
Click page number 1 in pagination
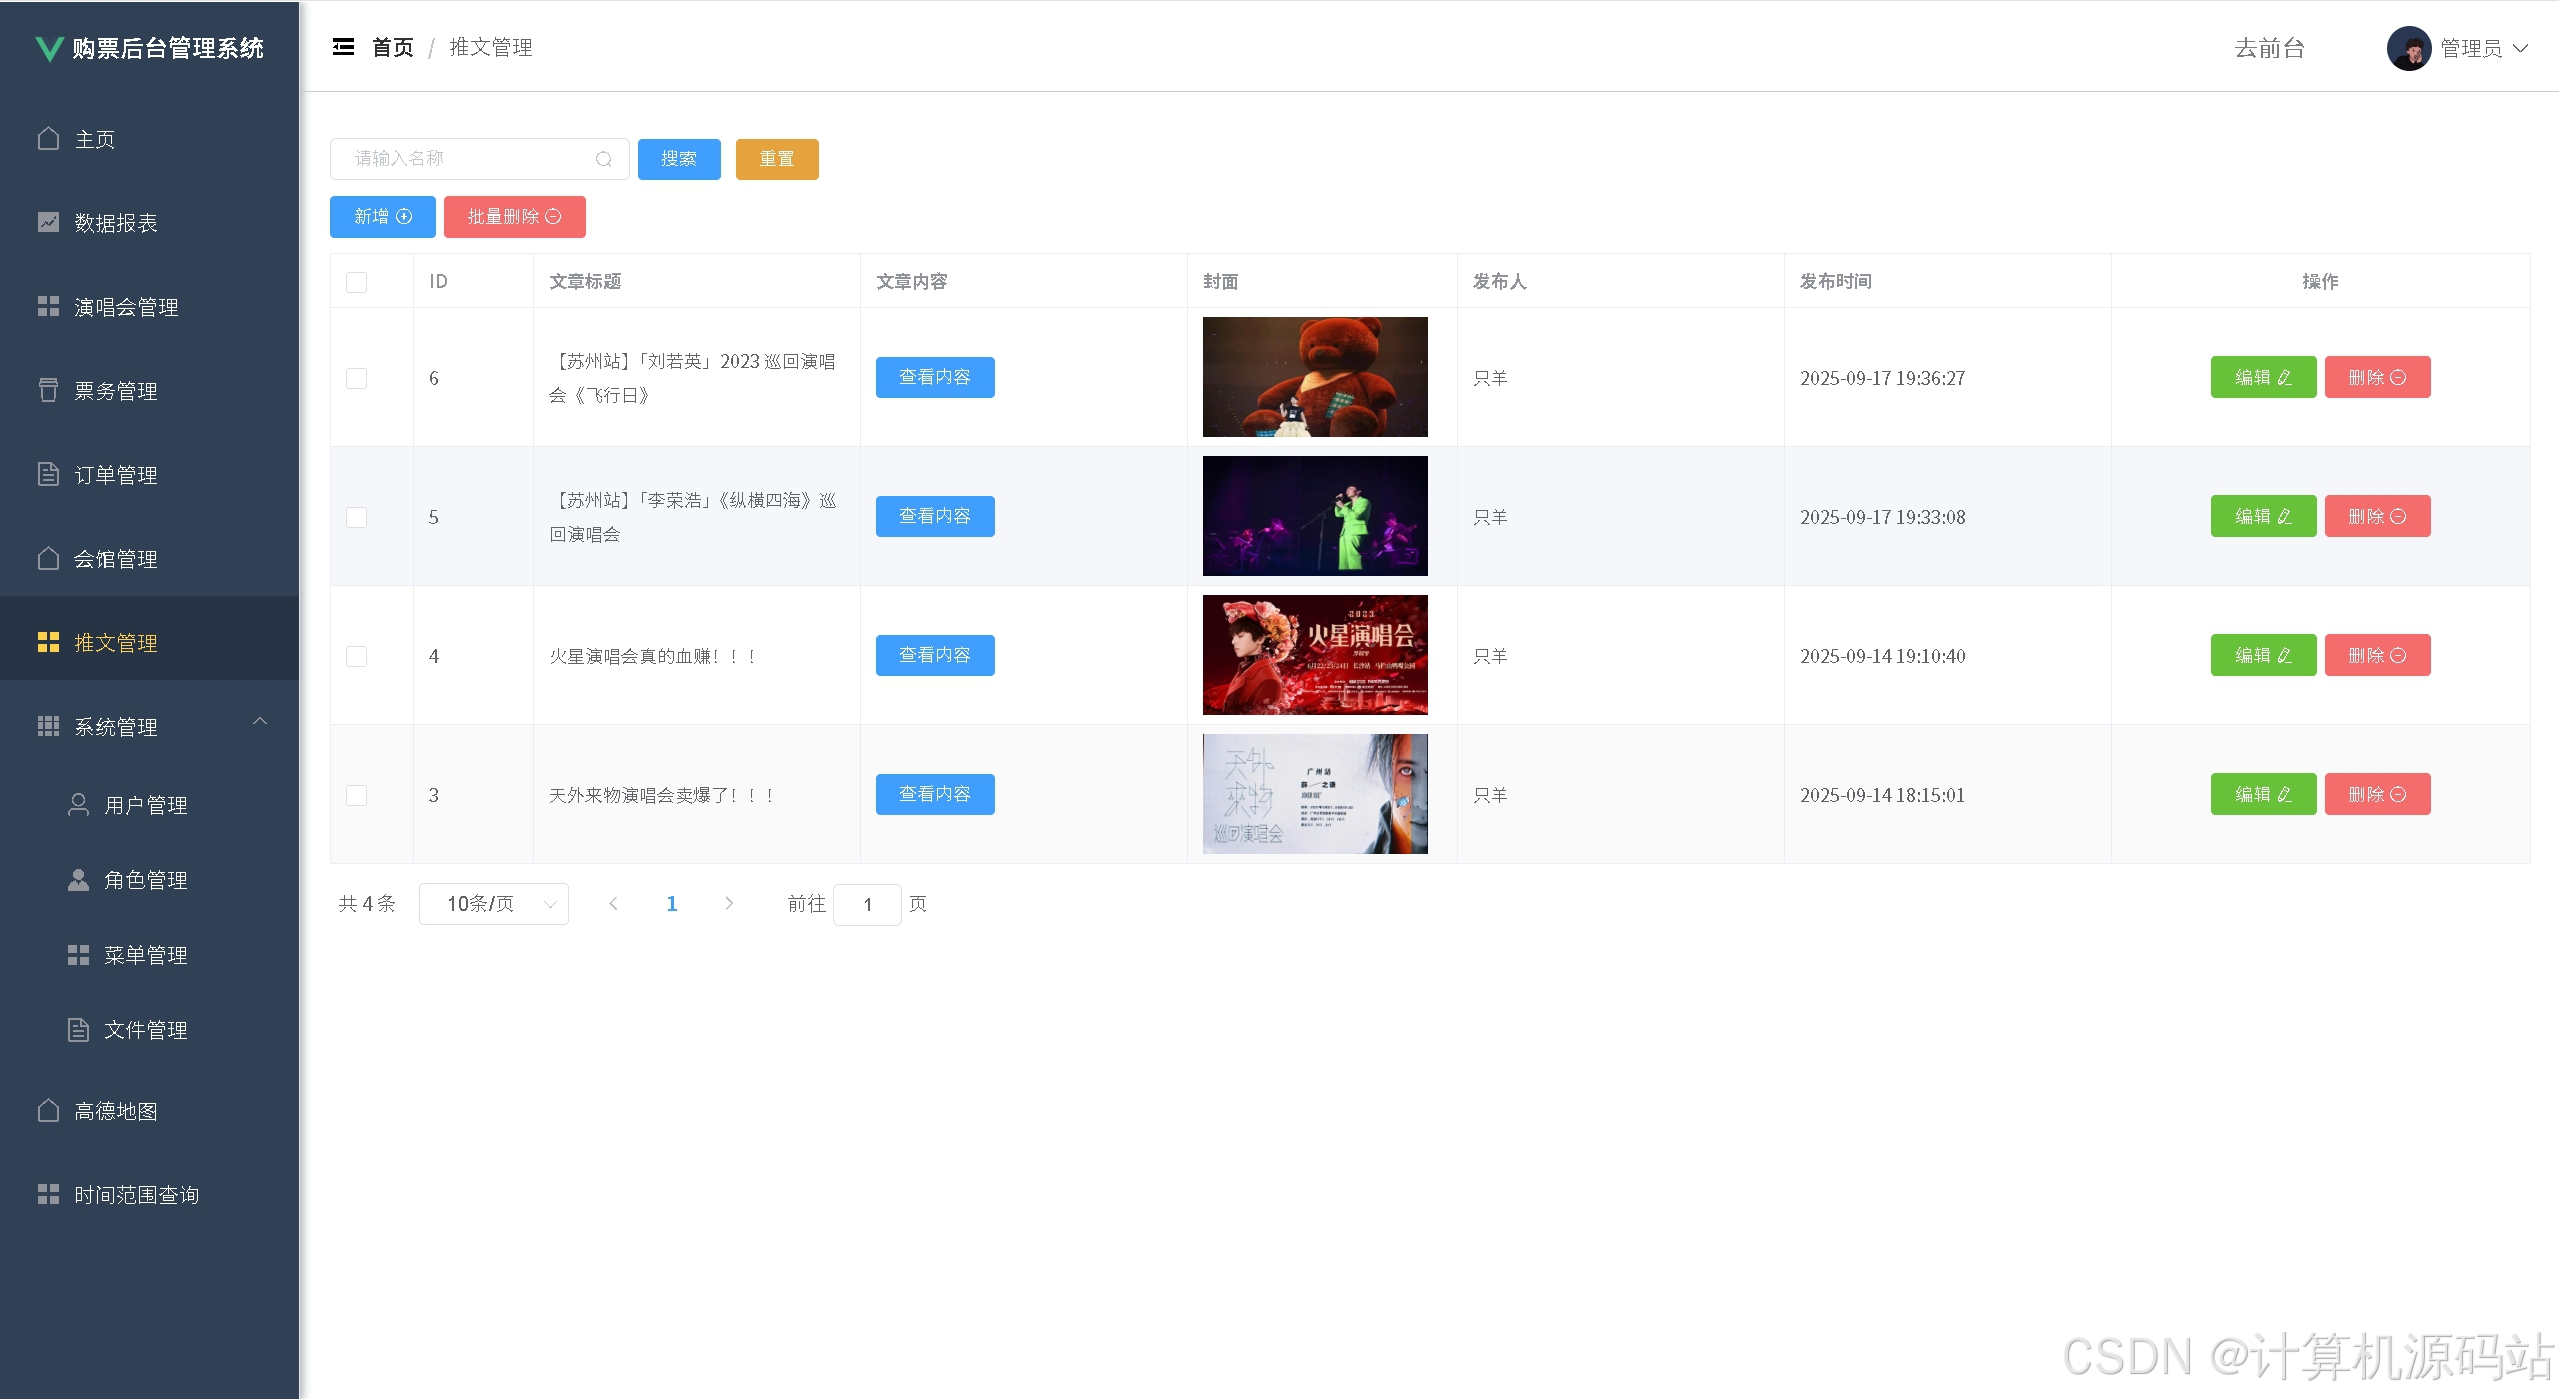672,904
